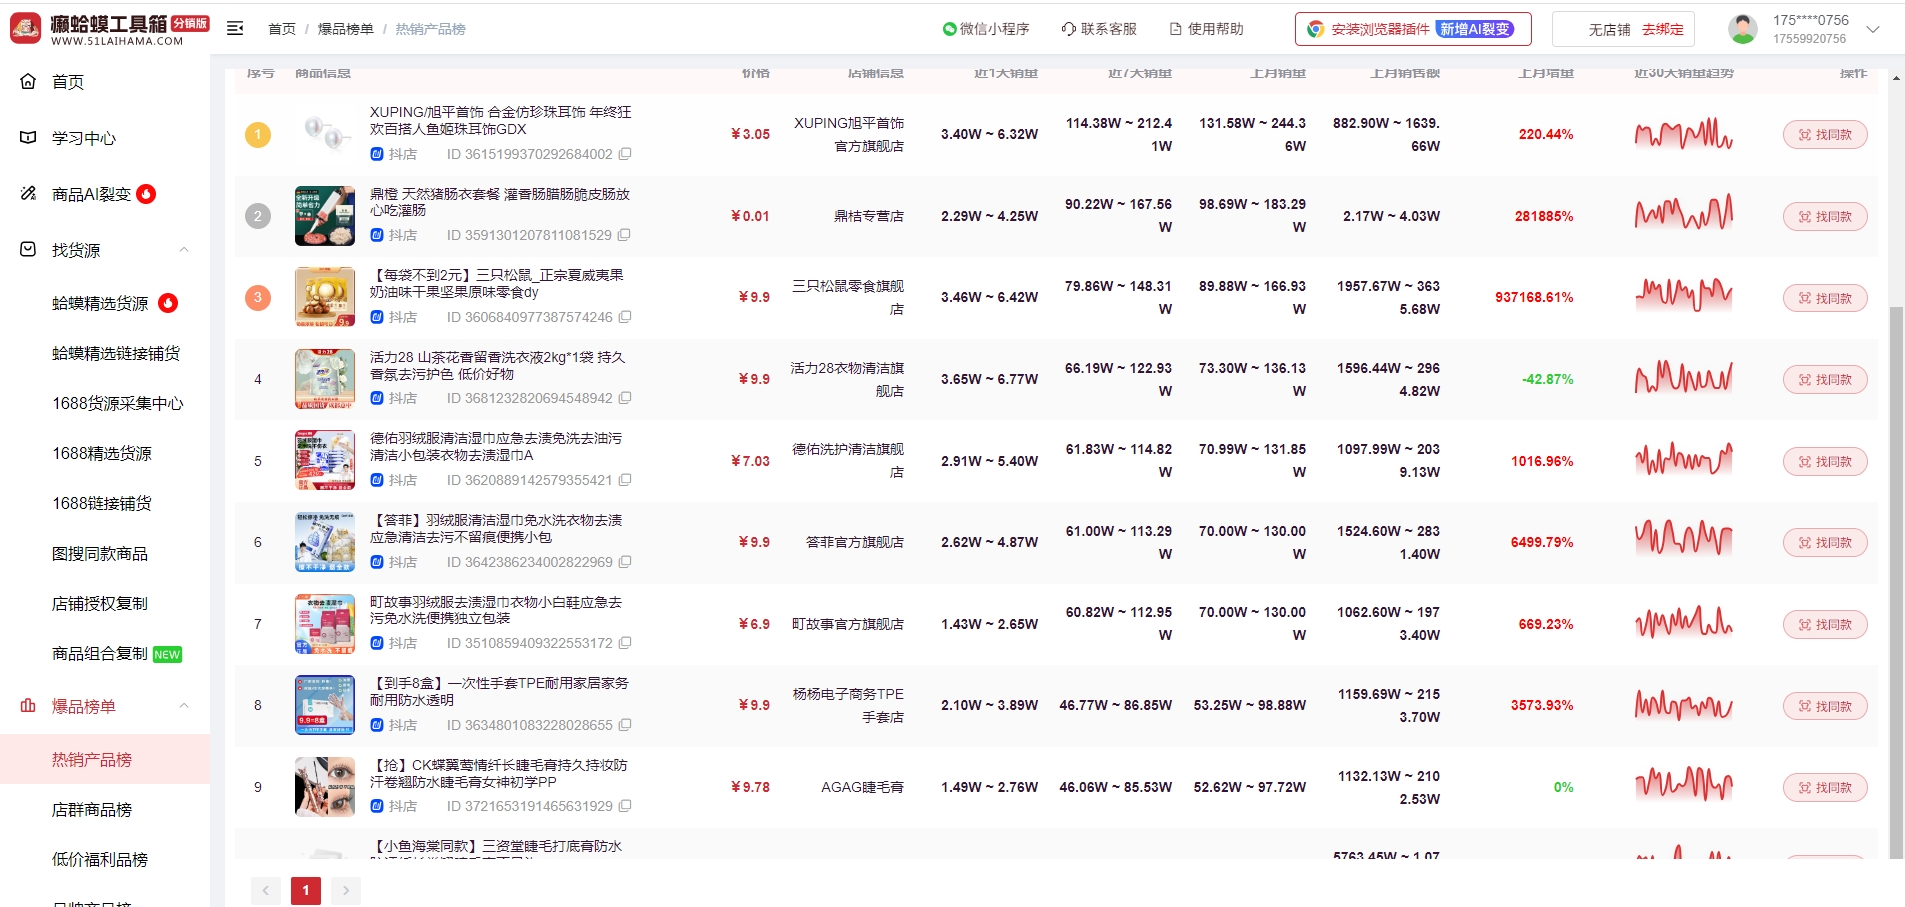The width and height of the screenshot is (1905, 907).
Task: Copy product ID 3591301207811081529
Action: (x=624, y=235)
